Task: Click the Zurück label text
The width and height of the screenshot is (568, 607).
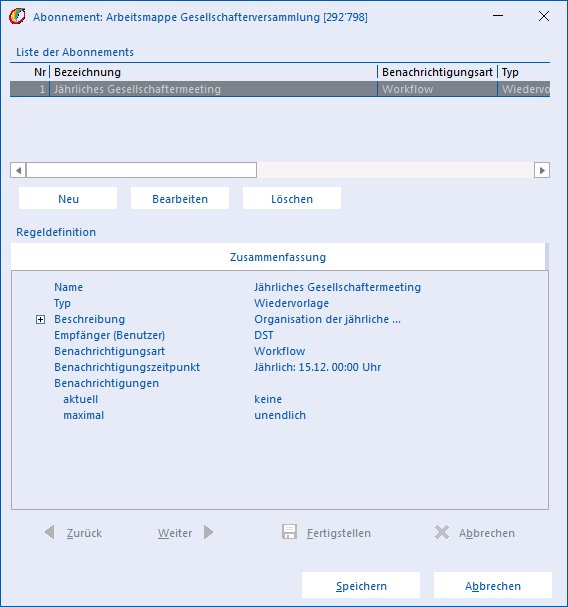Action: 84,533
